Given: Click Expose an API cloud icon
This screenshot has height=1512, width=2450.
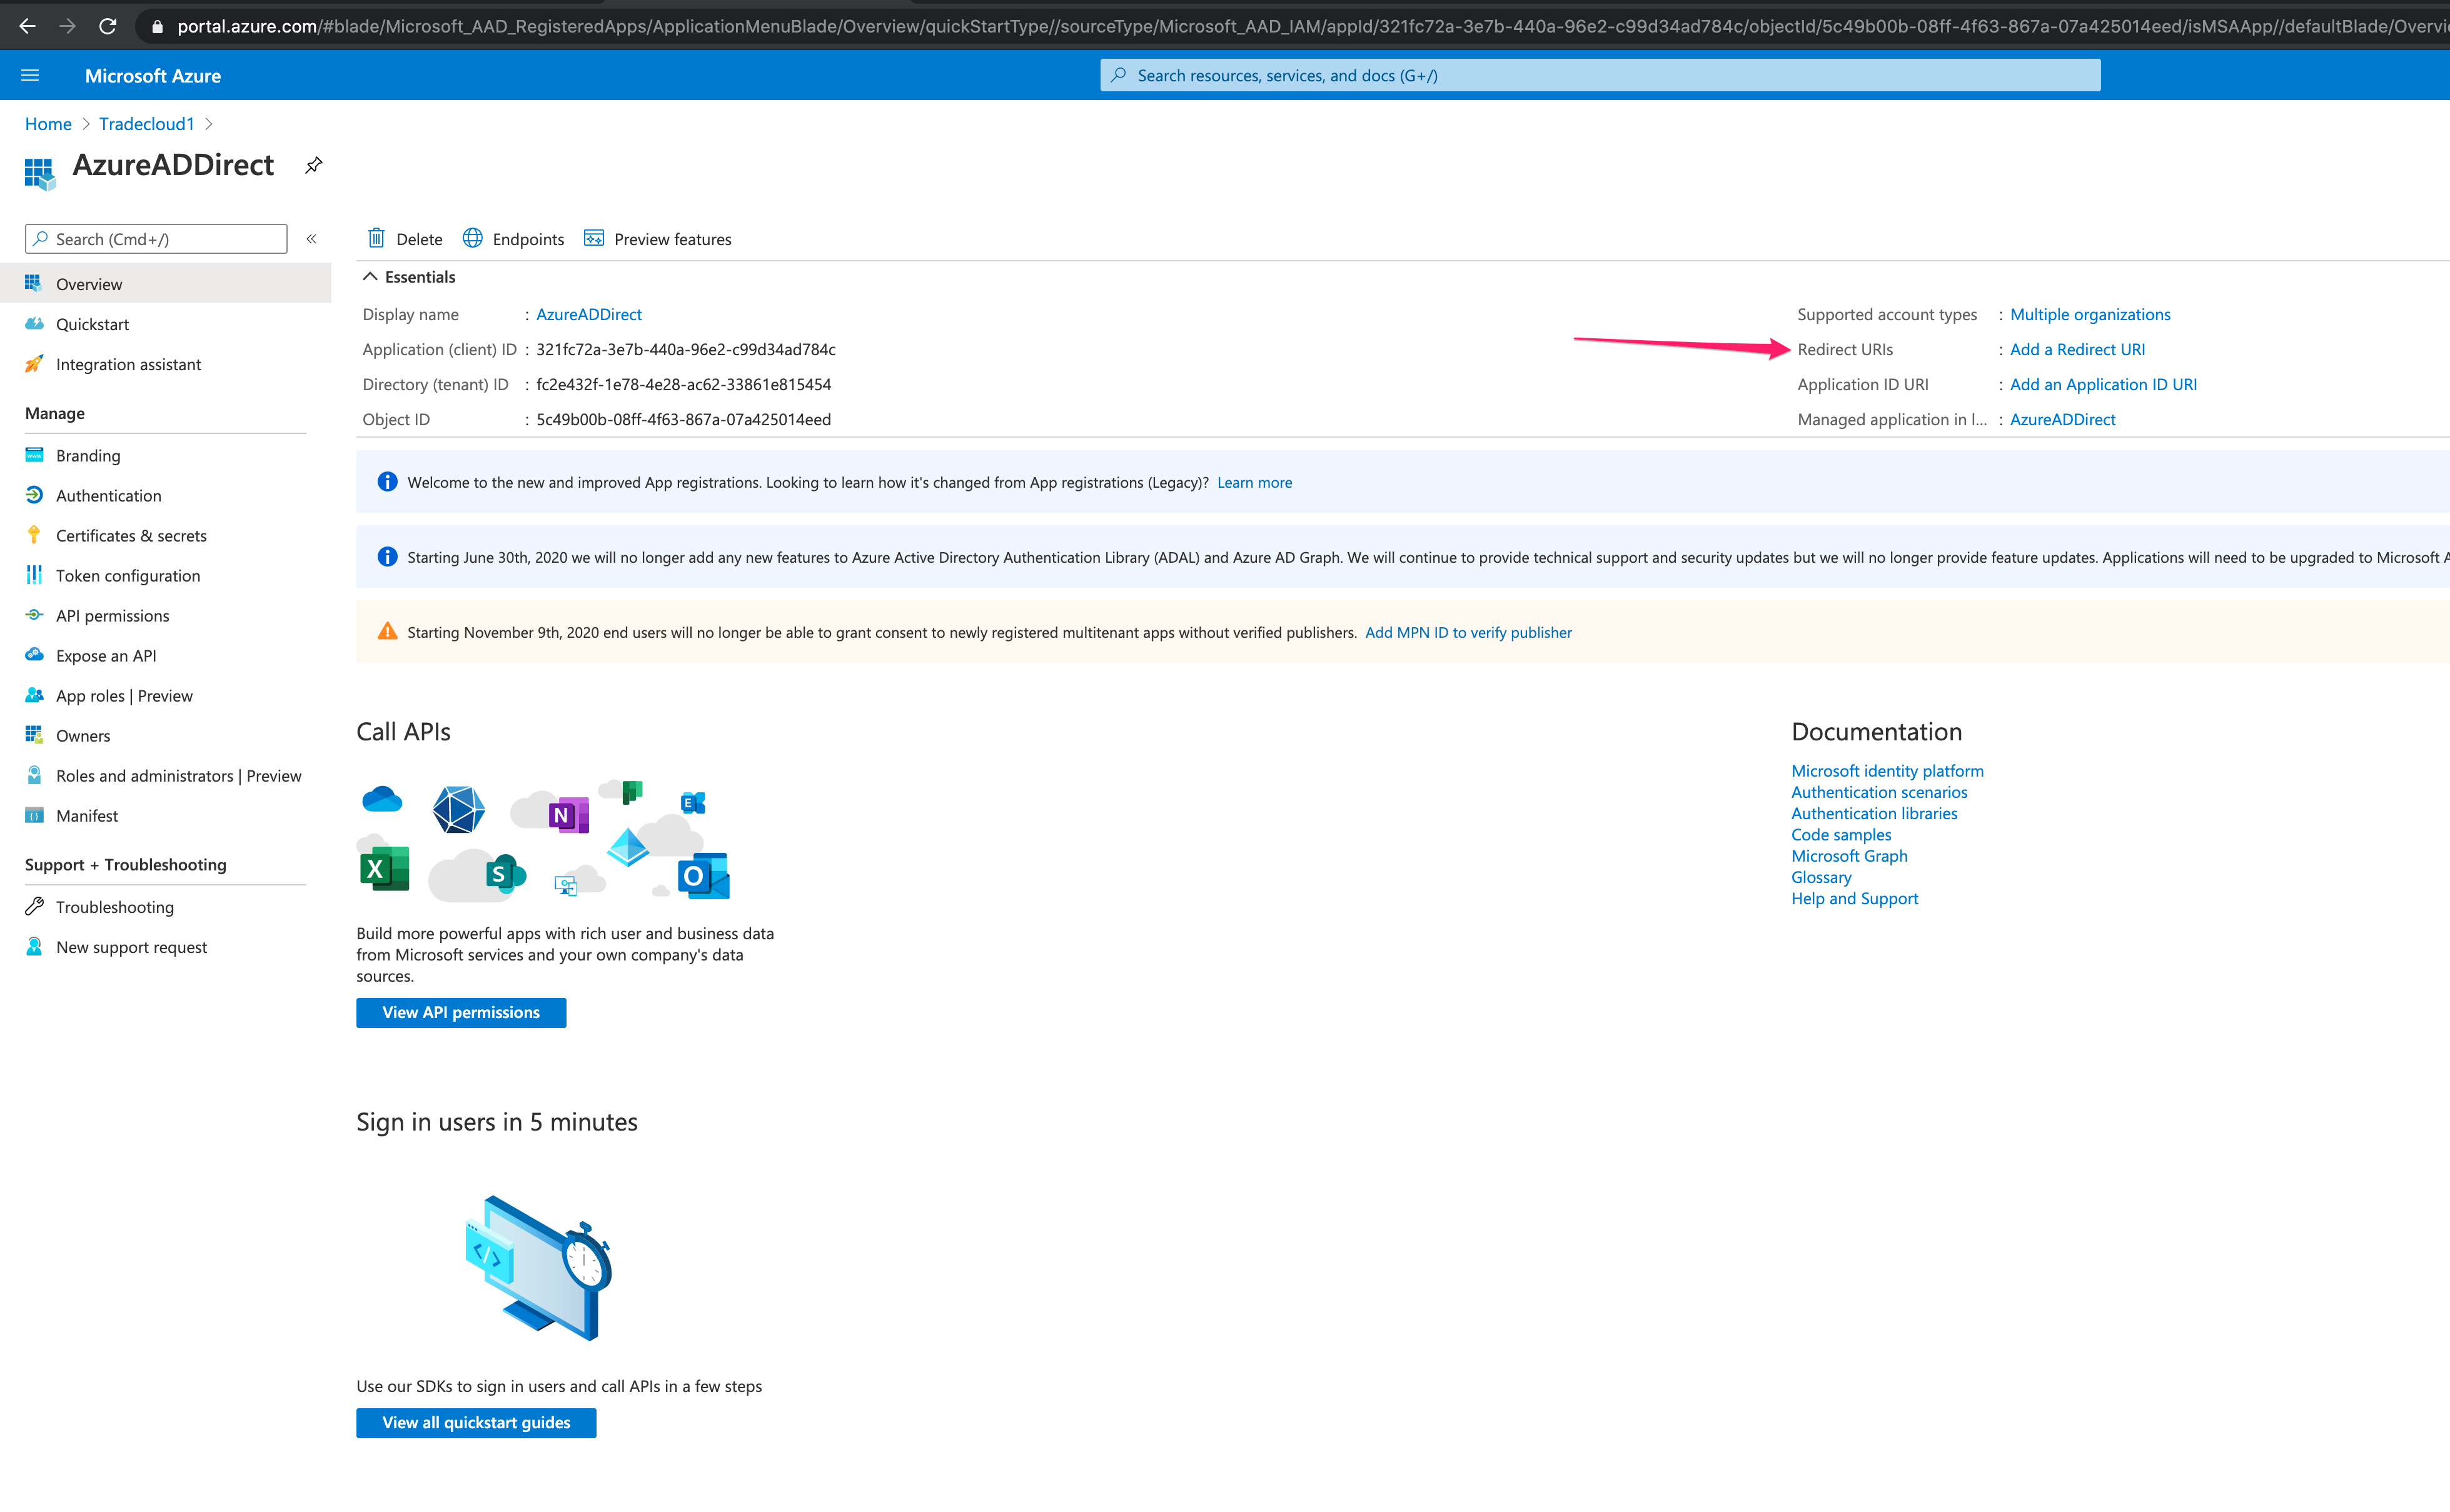Looking at the screenshot, I should tap(34, 655).
